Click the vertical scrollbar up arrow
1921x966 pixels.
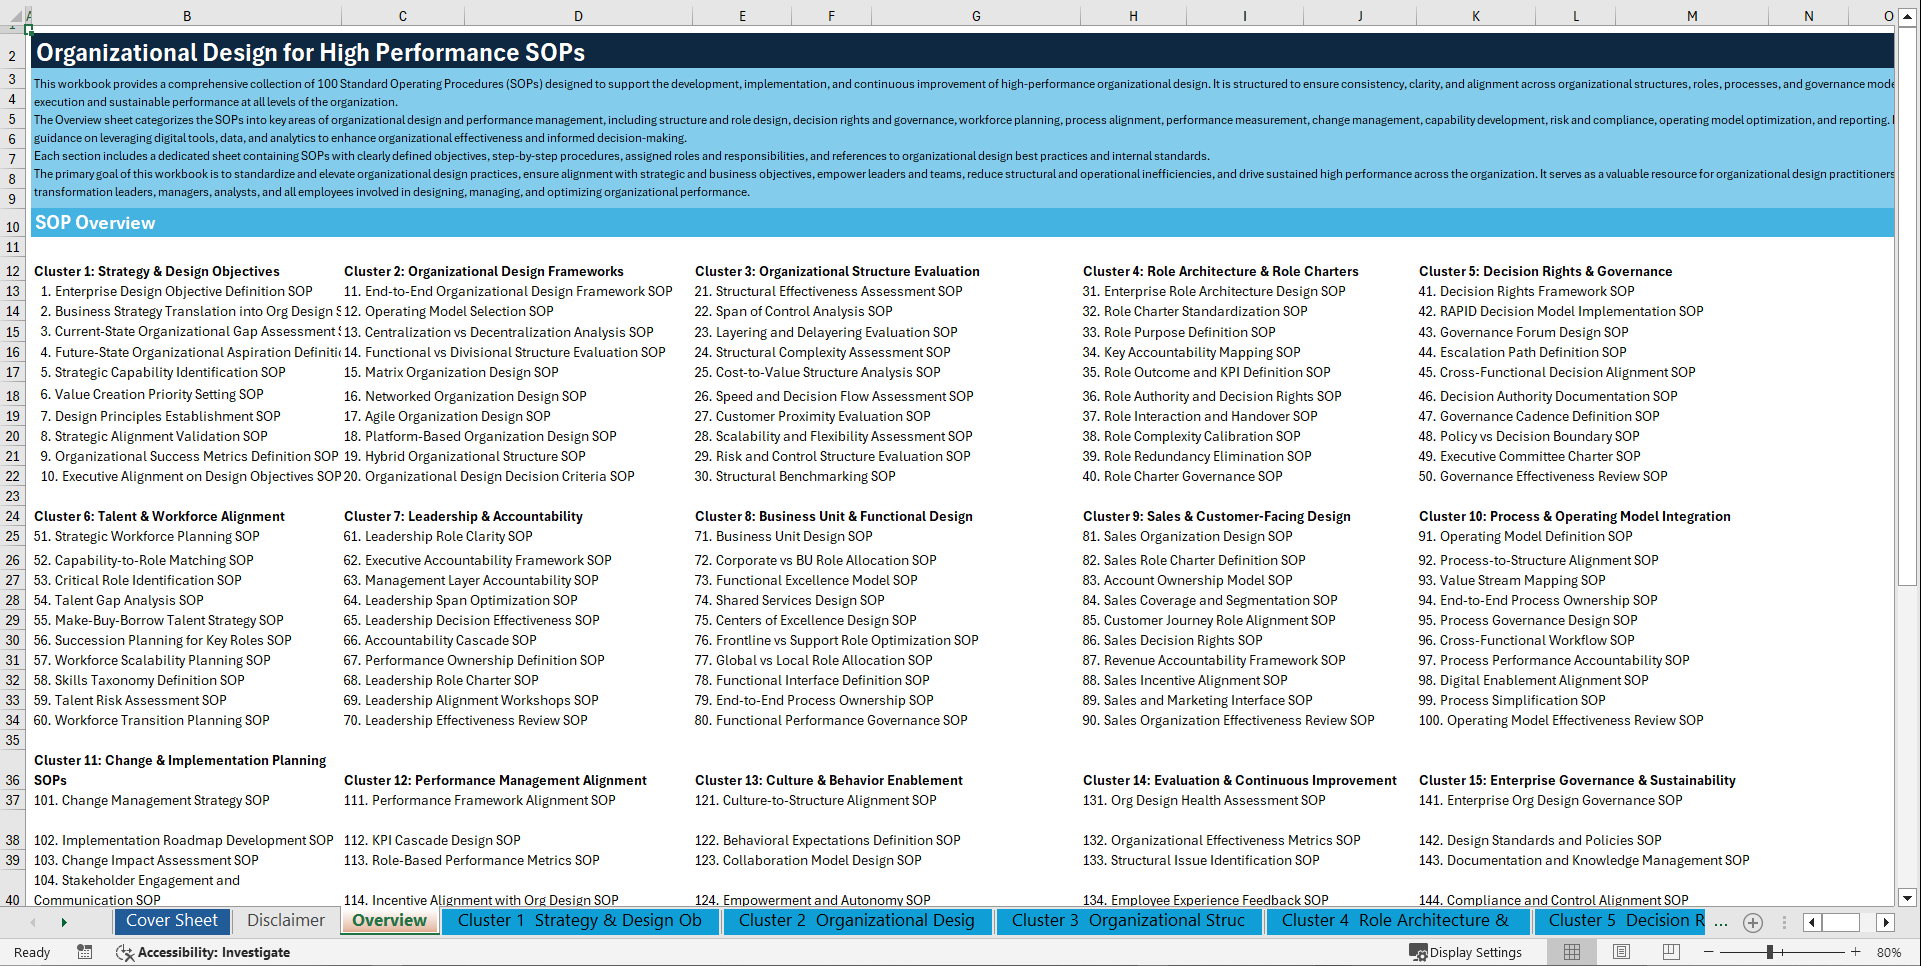pyautogui.click(x=1909, y=16)
